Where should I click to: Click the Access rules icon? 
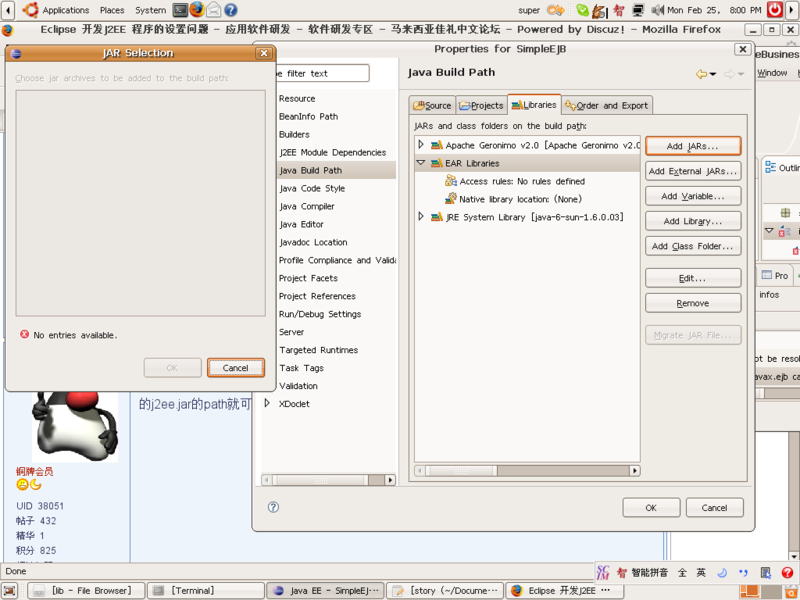tap(450, 181)
